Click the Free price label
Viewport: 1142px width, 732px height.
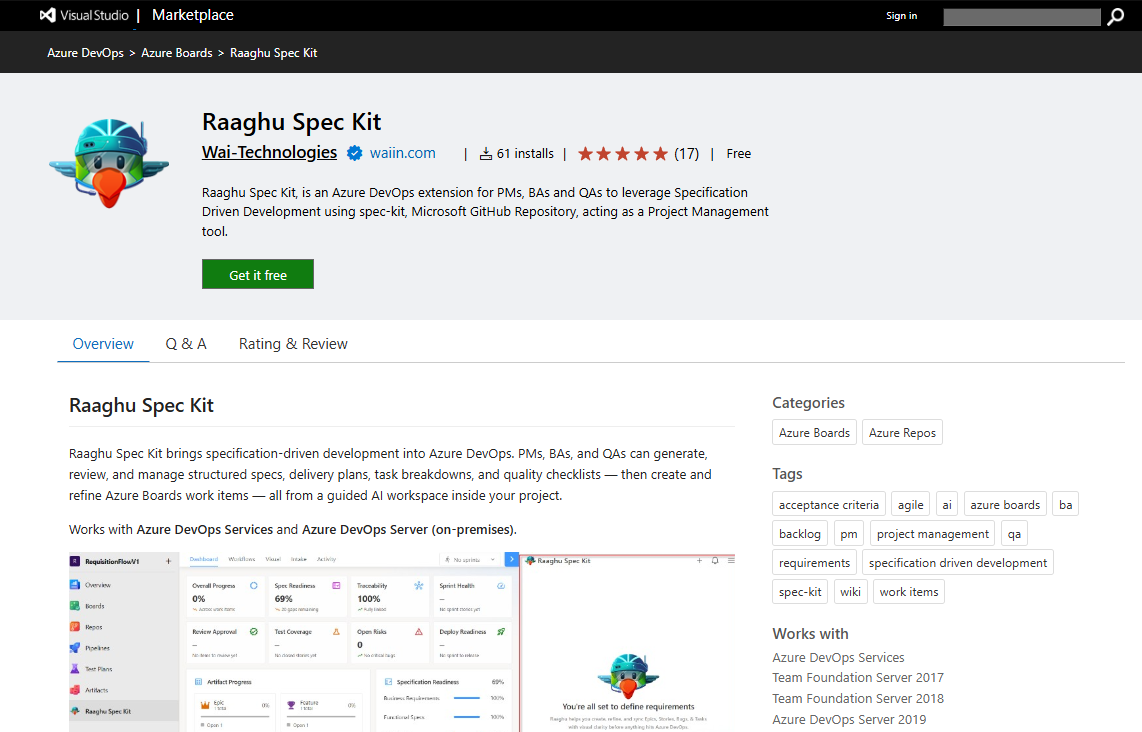click(739, 154)
